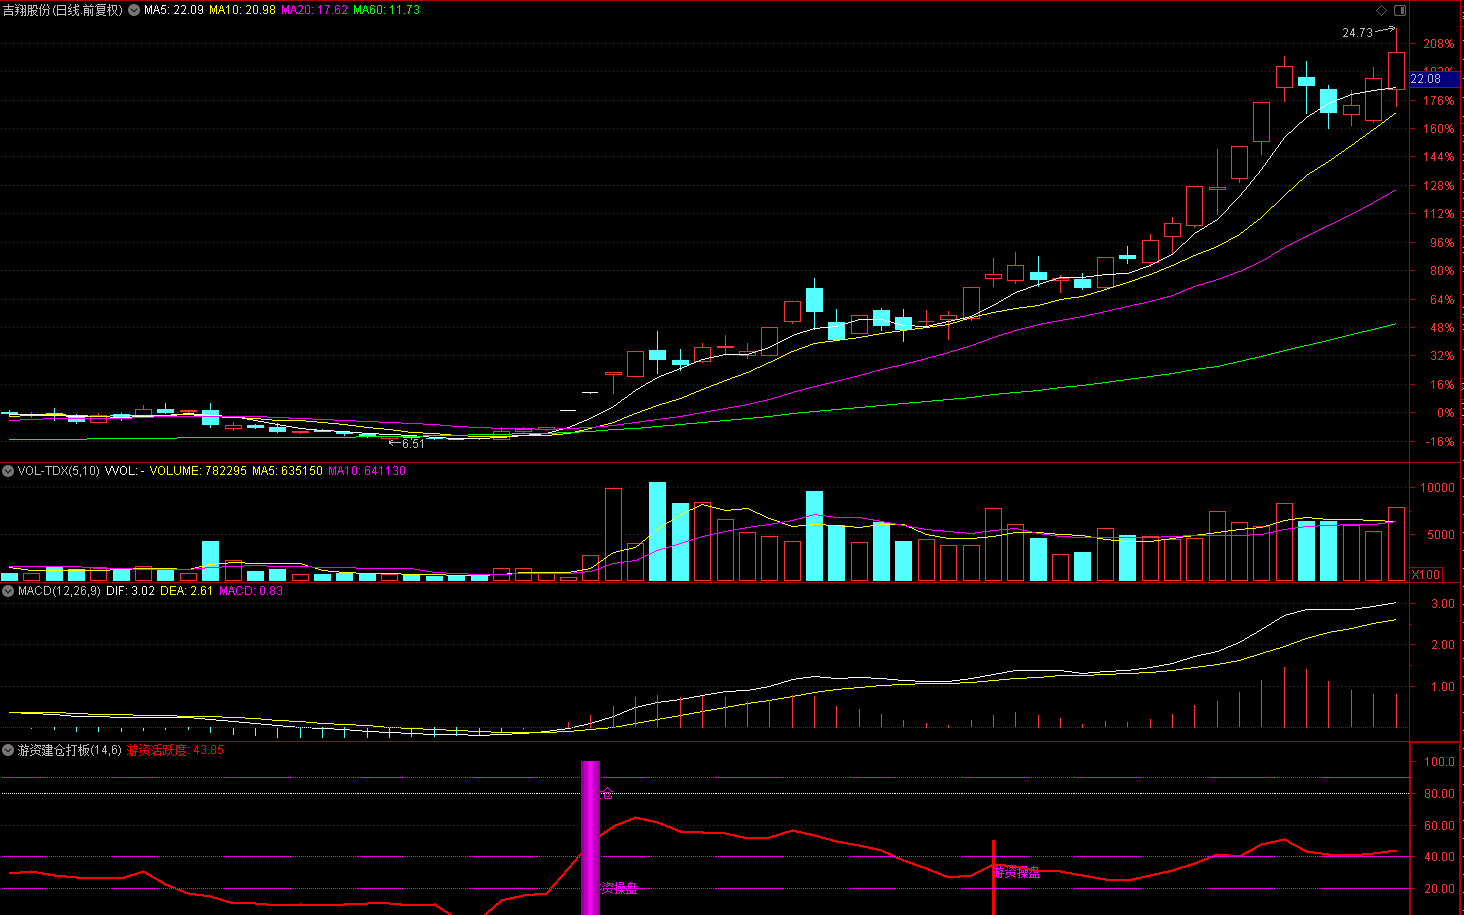
Task: Click the volume MA10: 641130 value
Action: pyautogui.click(x=367, y=471)
